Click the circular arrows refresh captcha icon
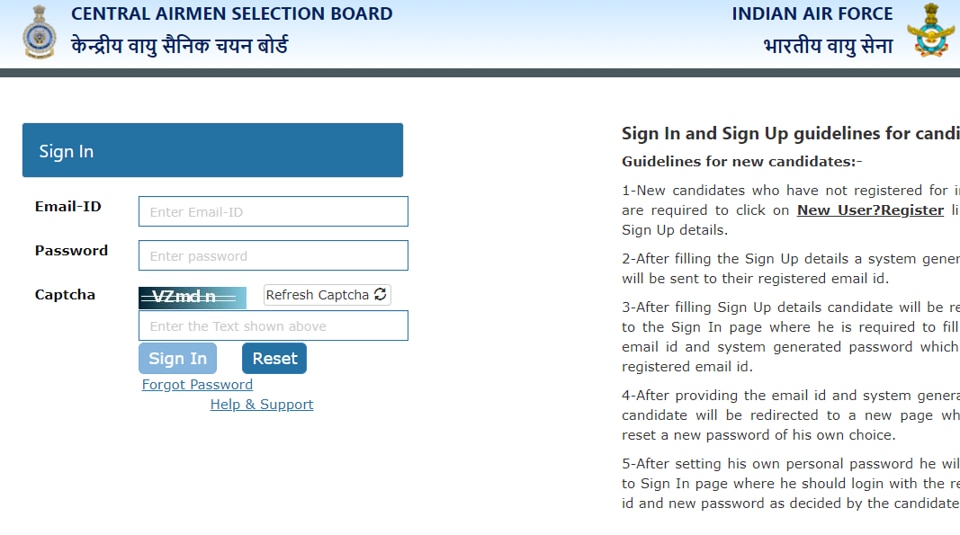Image resolution: width=960 pixels, height=535 pixels. (380, 295)
